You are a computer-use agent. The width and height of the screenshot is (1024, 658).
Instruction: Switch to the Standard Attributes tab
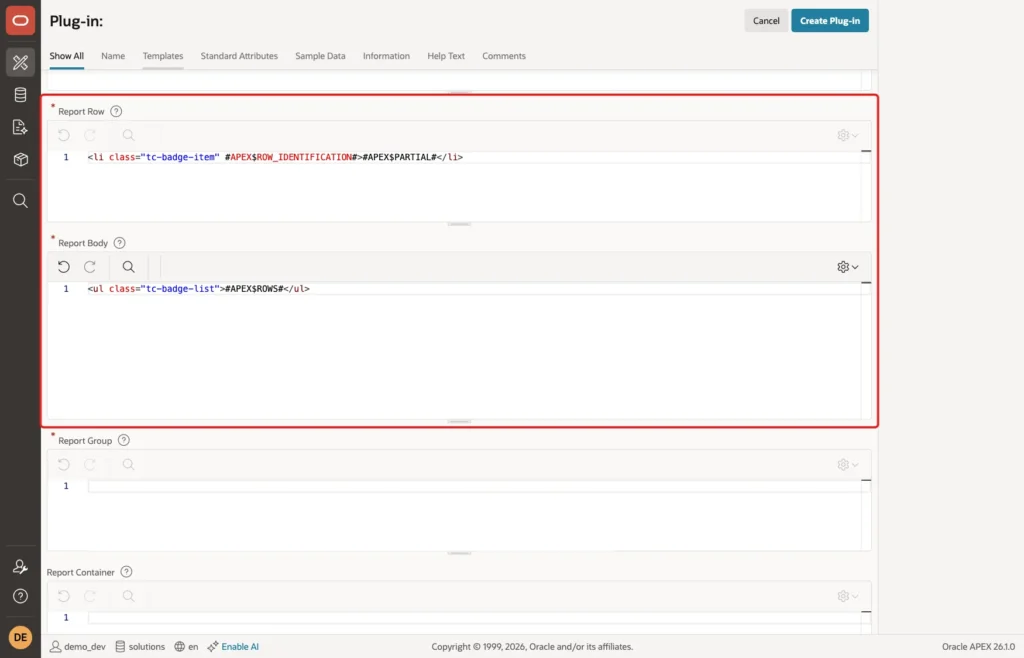coord(239,56)
